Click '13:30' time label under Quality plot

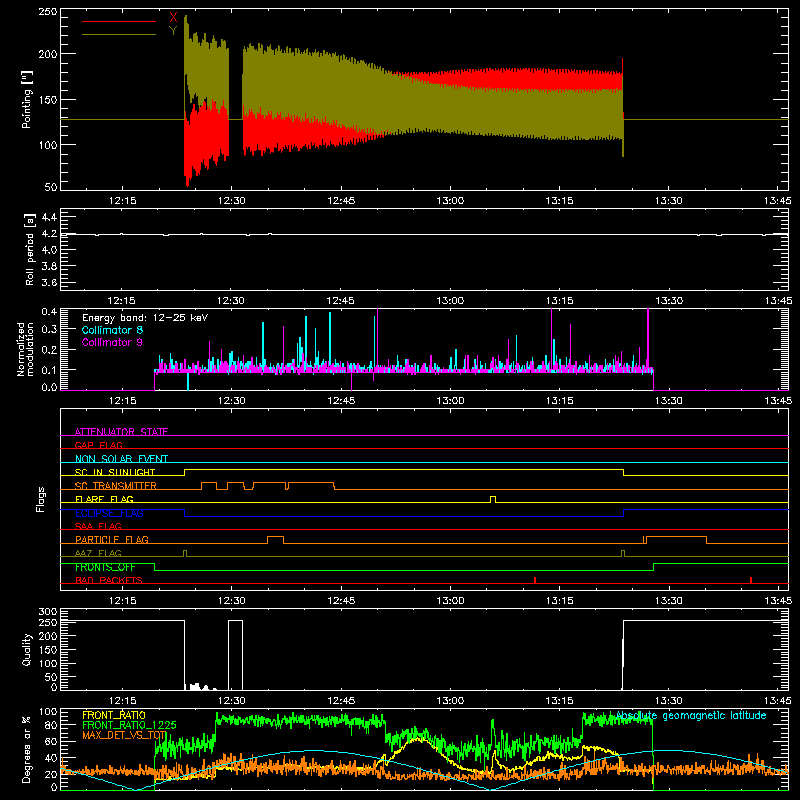[x=668, y=701]
